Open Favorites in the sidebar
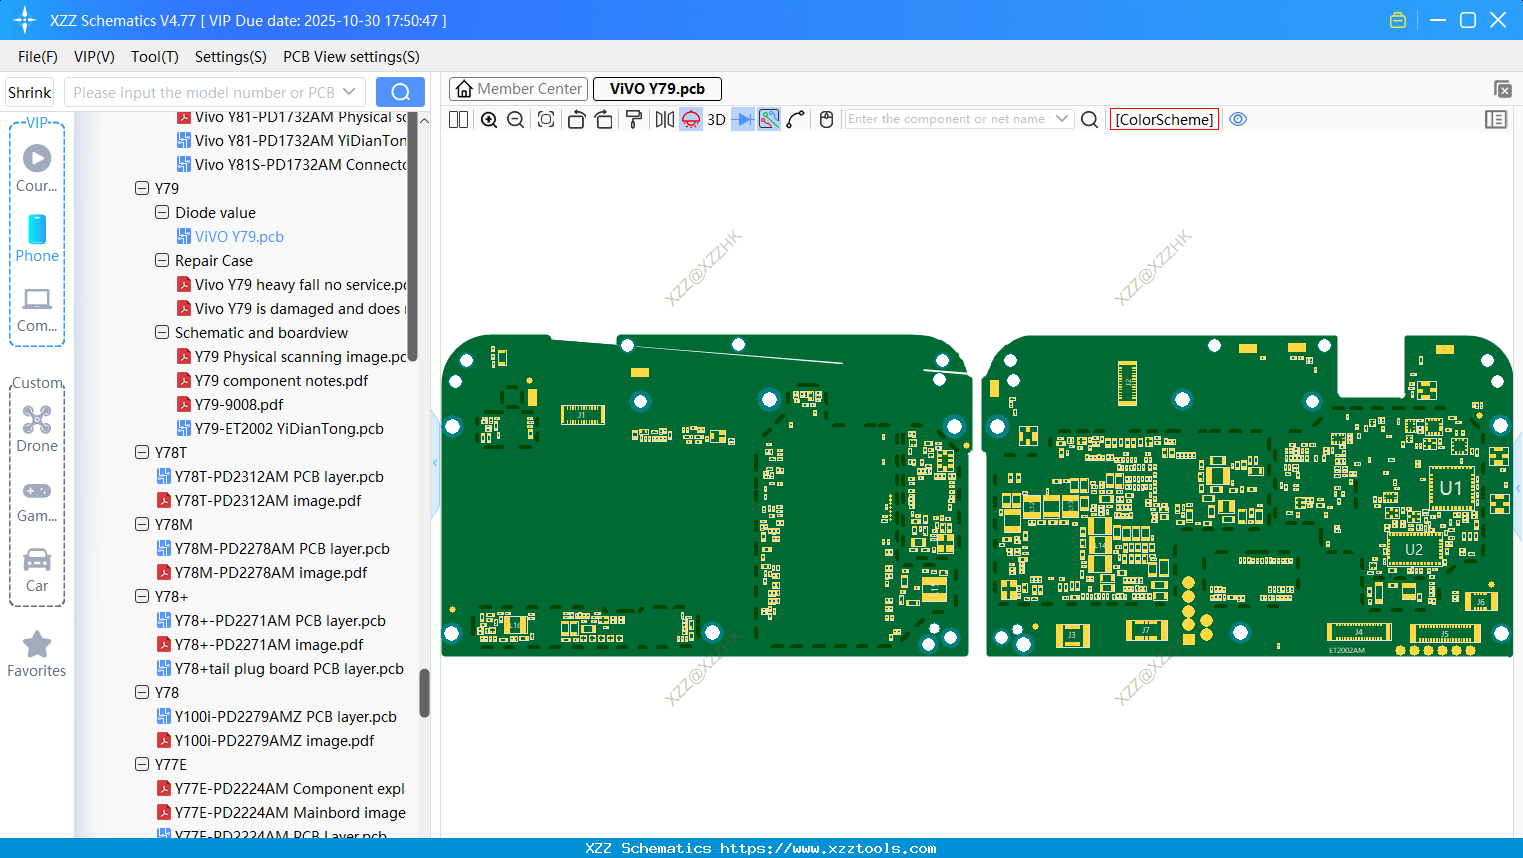 pos(37,655)
